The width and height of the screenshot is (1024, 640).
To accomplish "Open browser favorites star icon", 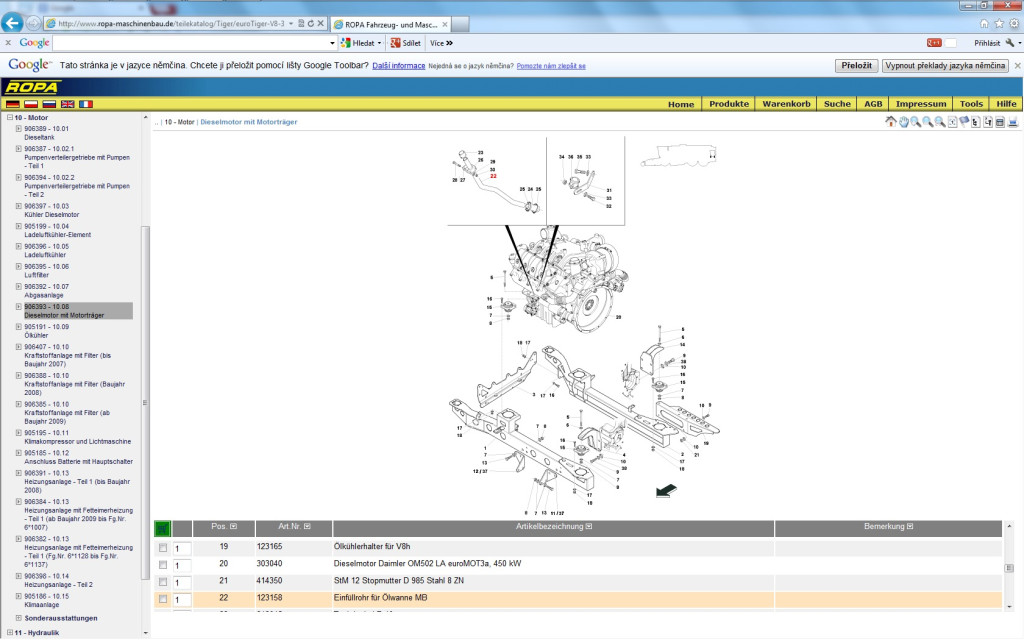I will 999,24.
